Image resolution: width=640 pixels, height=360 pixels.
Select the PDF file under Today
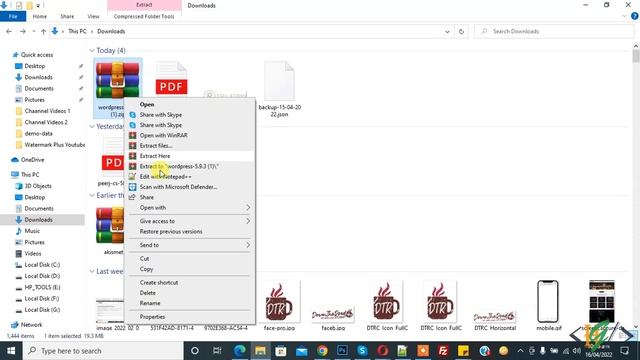[x=171, y=80]
